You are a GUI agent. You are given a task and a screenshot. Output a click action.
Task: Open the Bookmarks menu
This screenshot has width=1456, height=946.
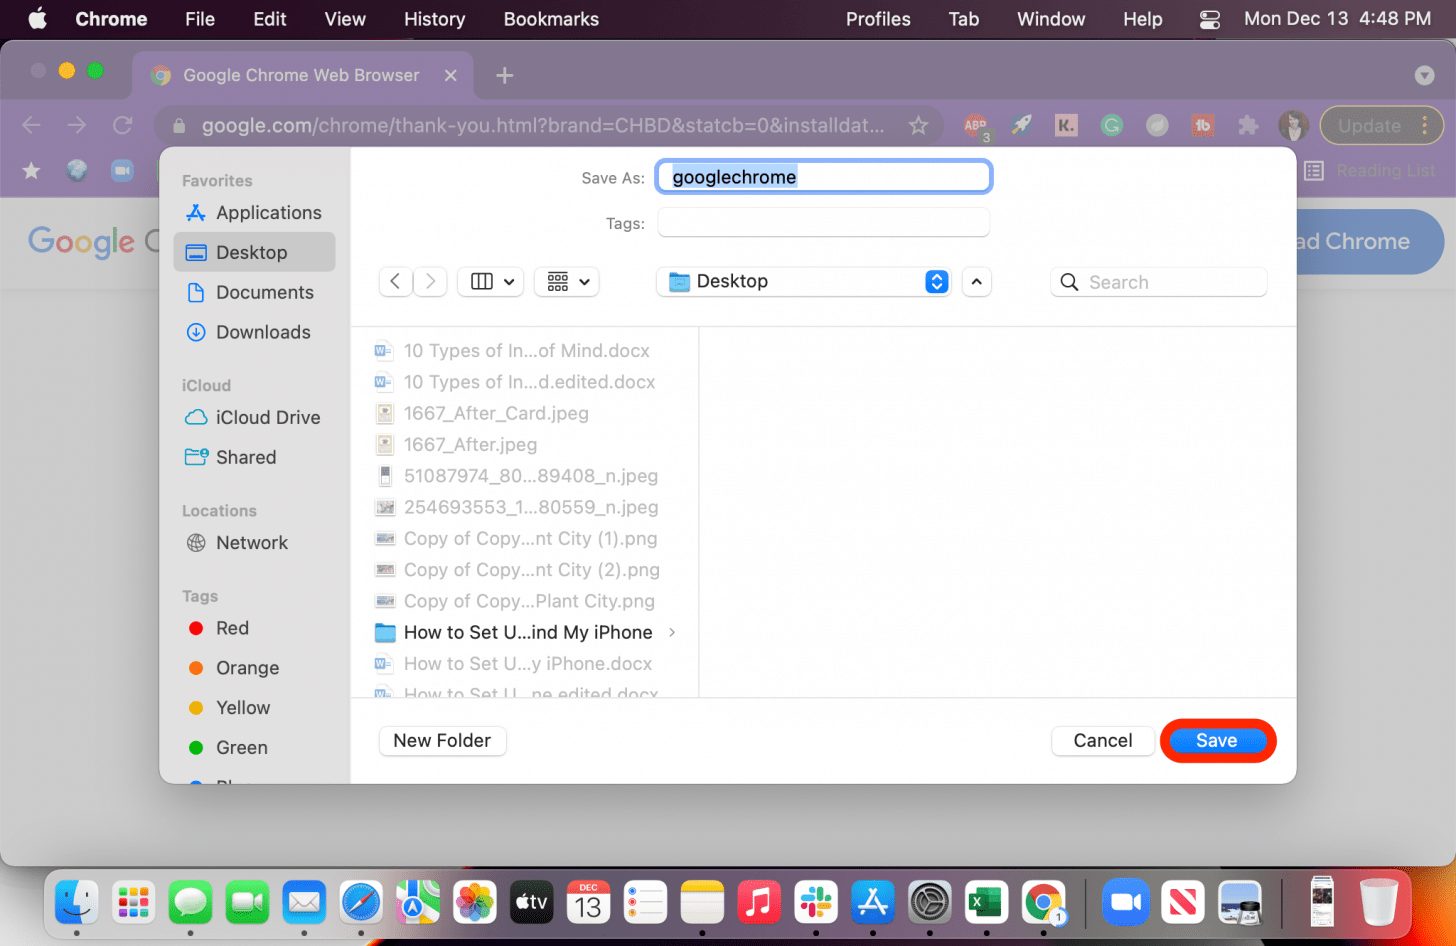[550, 19]
